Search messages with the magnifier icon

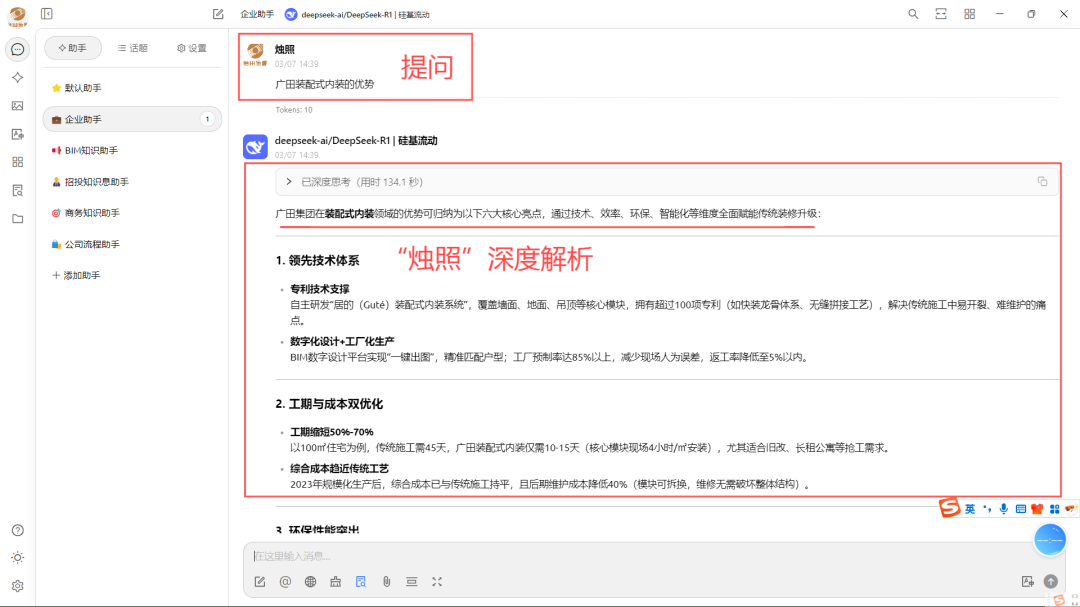pyautogui.click(x=913, y=14)
